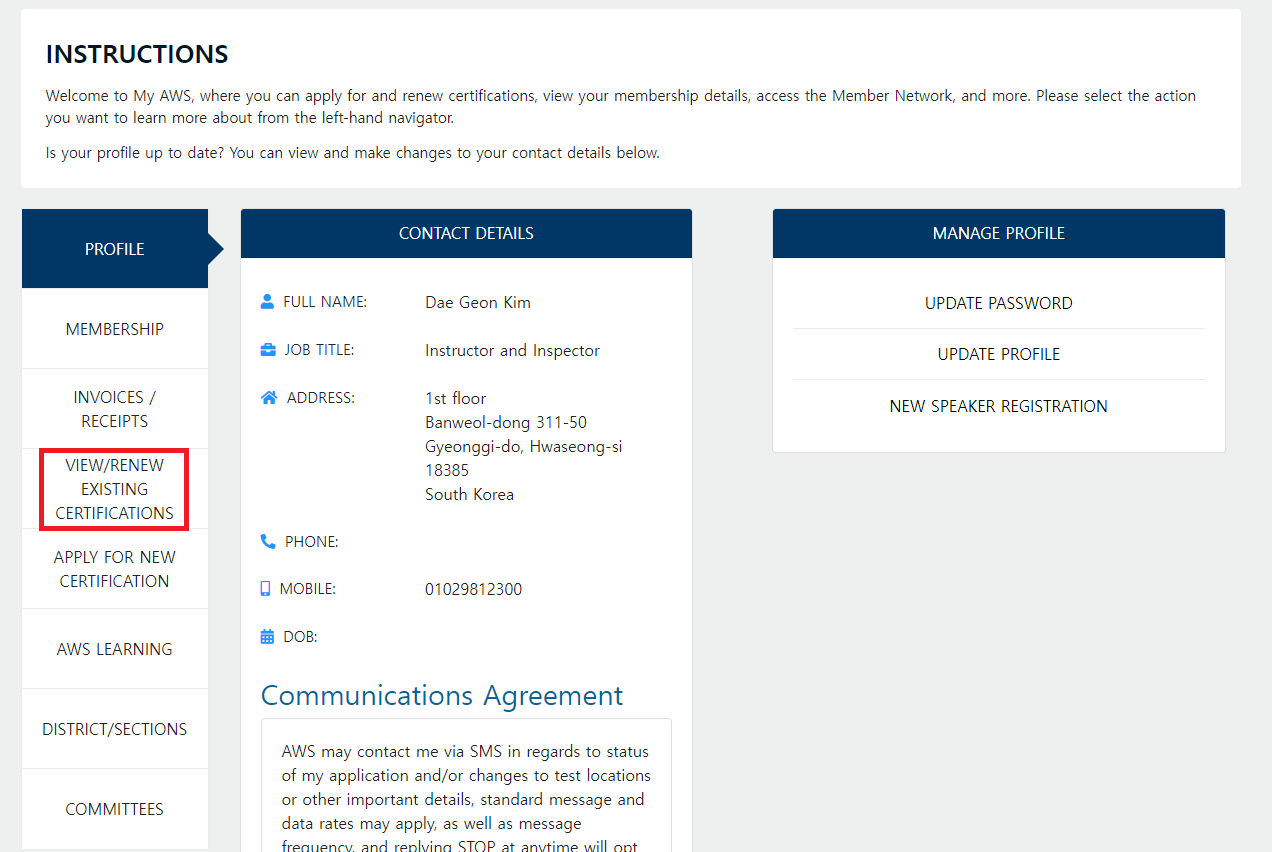This screenshot has height=852, width=1272.
Task: Click the Communications Agreement heading
Action: 442,696
